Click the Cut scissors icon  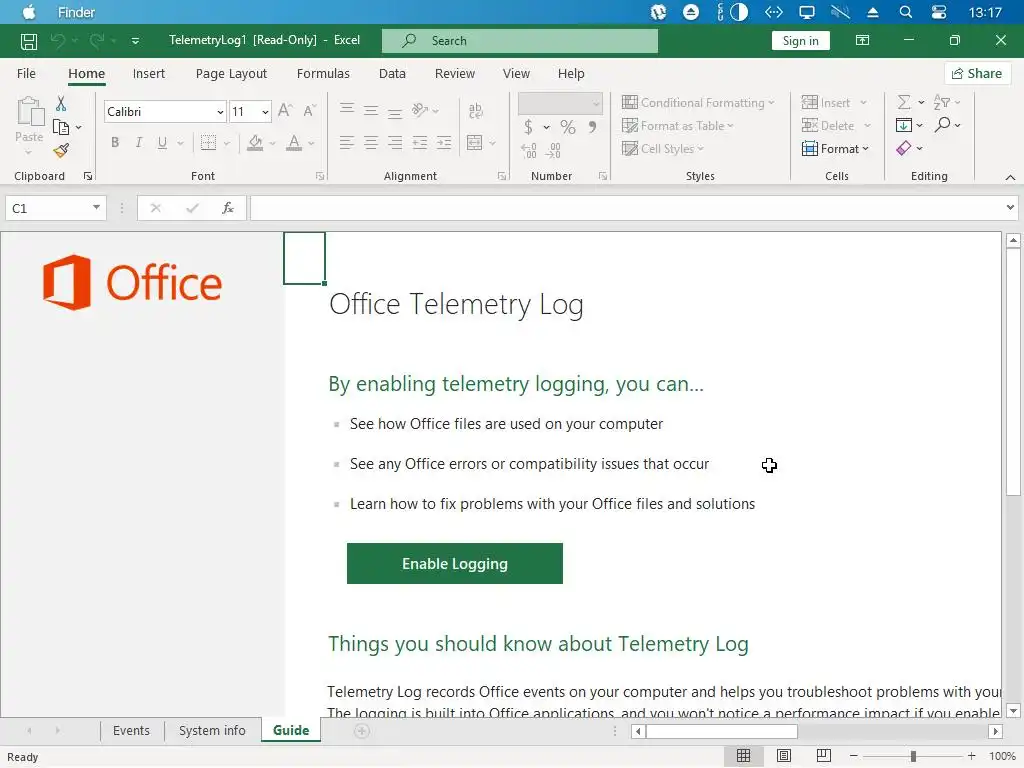tap(61, 103)
